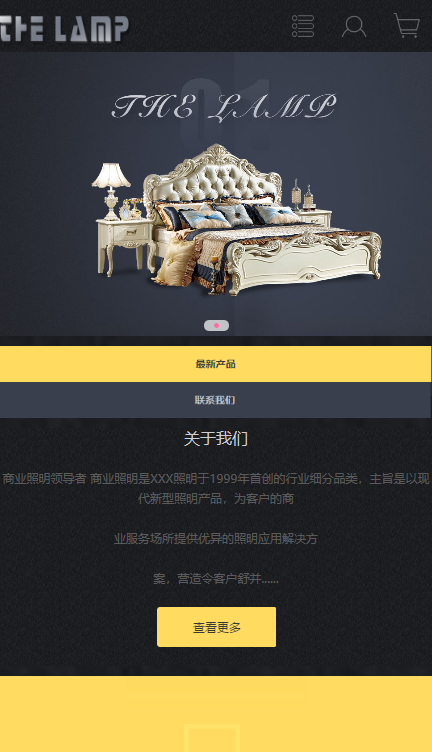Switch to the 联系我们 tab
The image size is (432, 752).
(x=216, y=400)
